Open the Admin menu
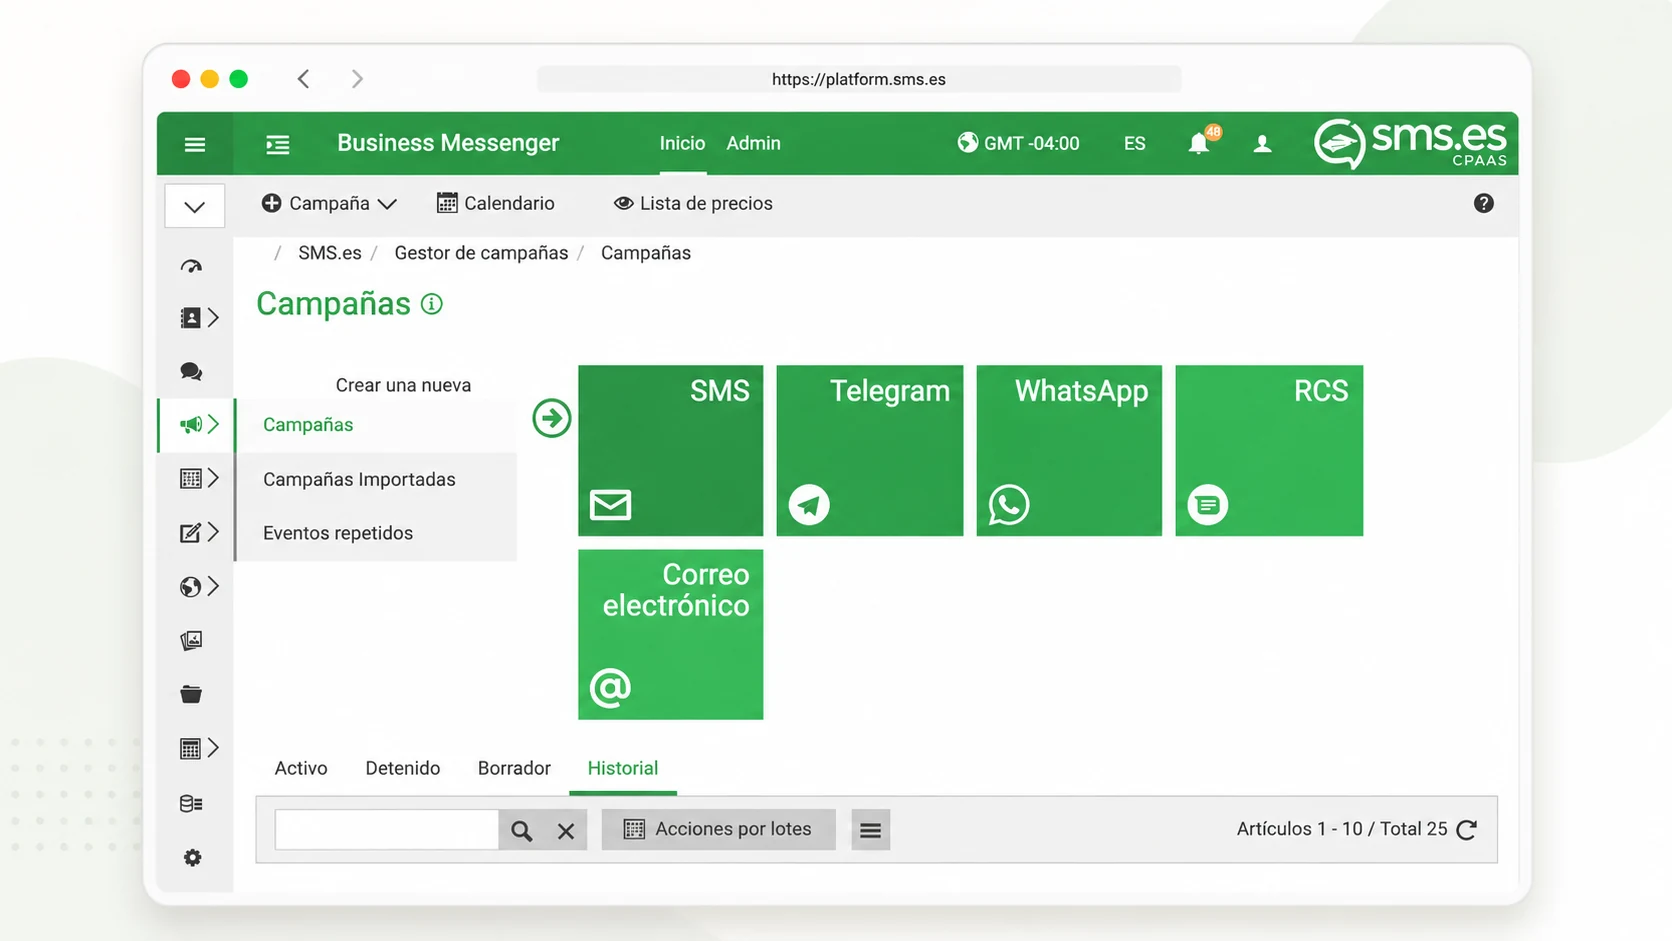The width and height of the screenshot is (1672, 941). [x=753, y=143]
